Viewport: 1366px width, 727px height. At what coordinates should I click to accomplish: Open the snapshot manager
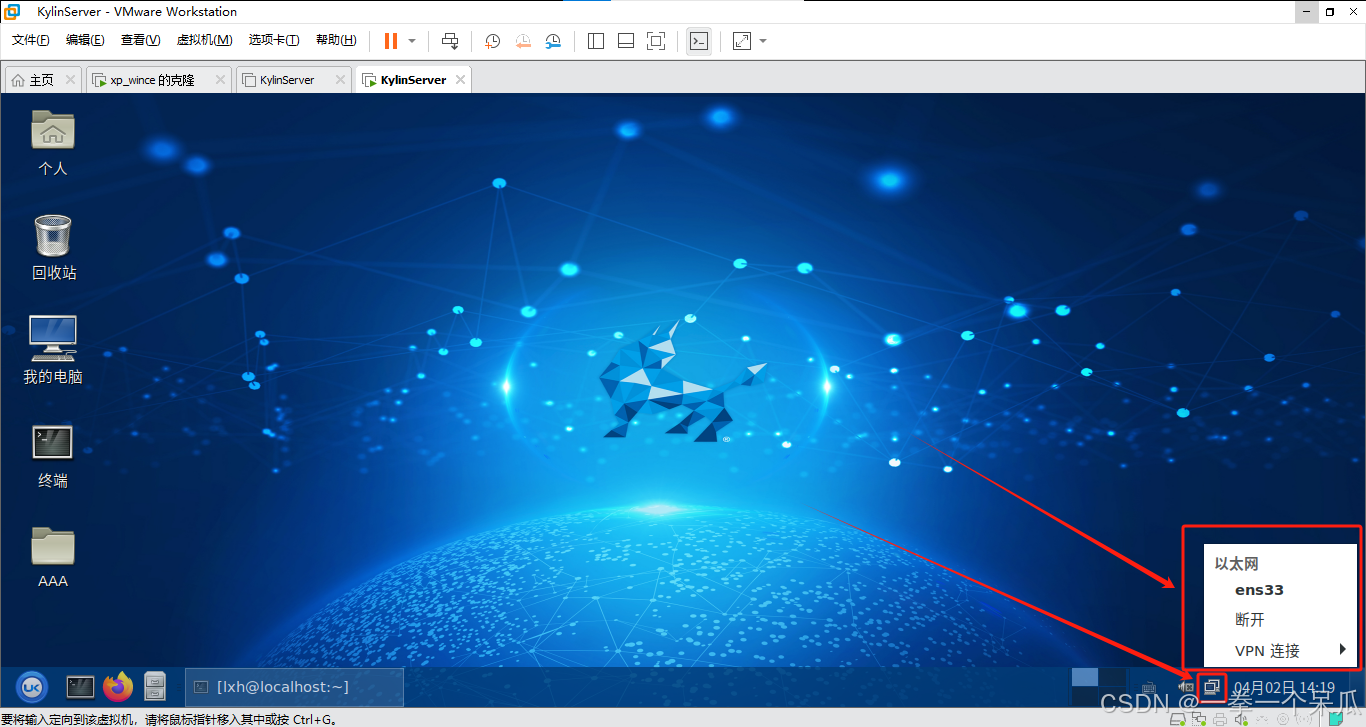pos(553,41)
